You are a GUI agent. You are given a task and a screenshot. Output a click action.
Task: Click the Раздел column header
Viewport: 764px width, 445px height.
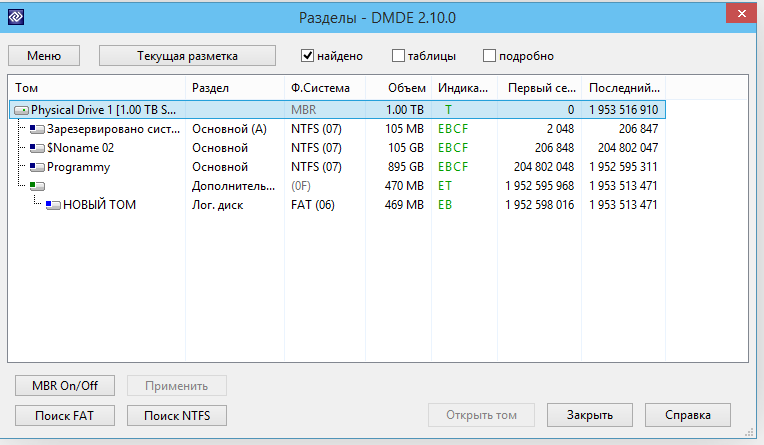(235, 88)
